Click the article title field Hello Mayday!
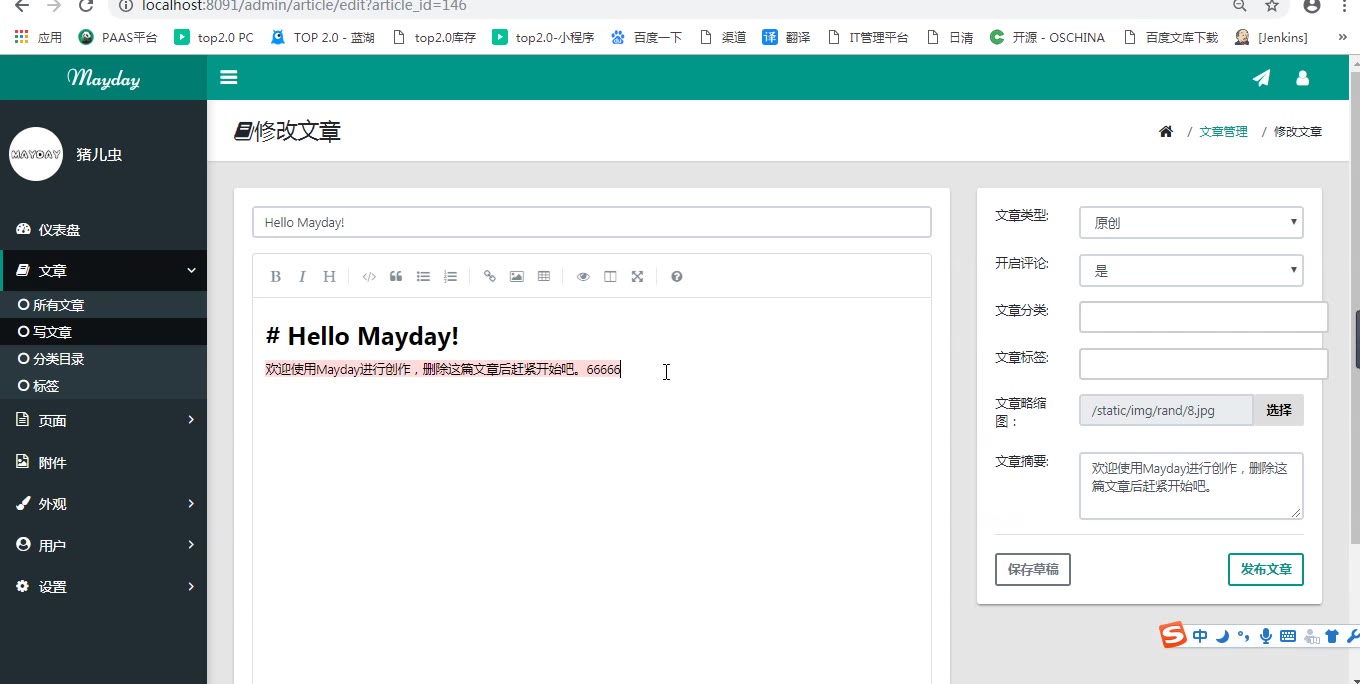Image resolution: width=1360 pixels, height=684 pixels. pyautogui.click(x=592, y=222)
